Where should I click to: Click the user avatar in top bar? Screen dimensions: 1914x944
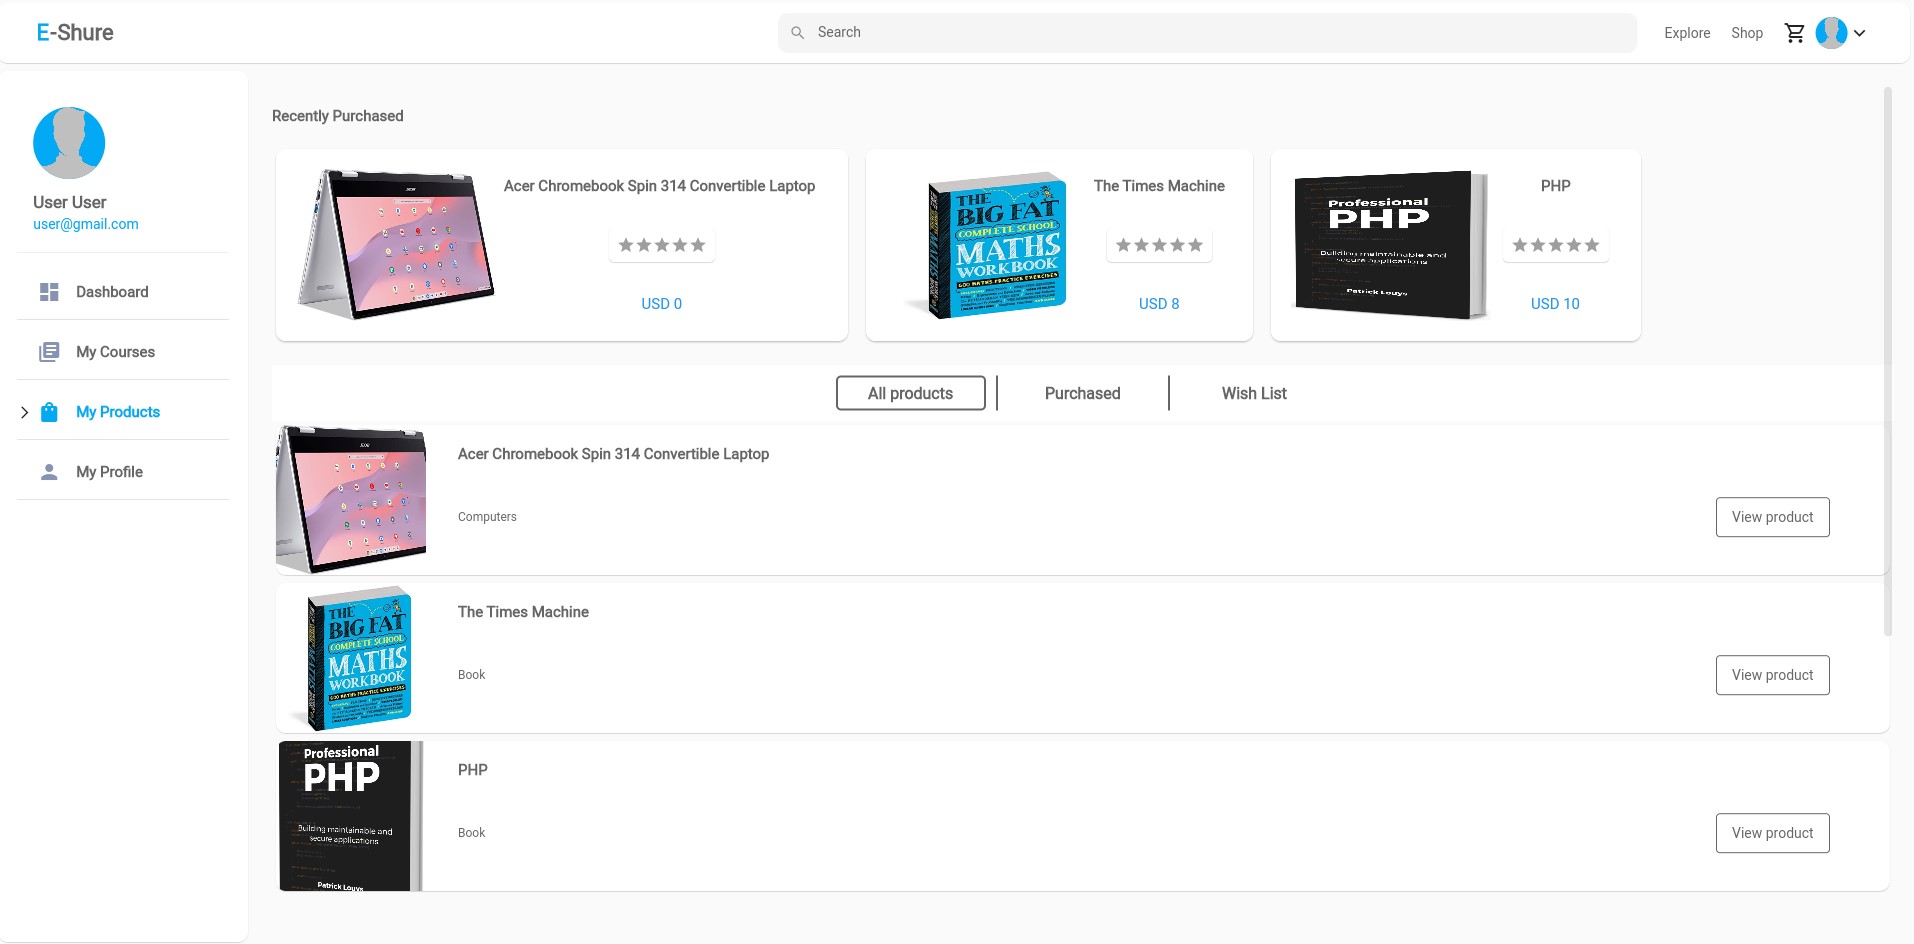coord(1832,33)
